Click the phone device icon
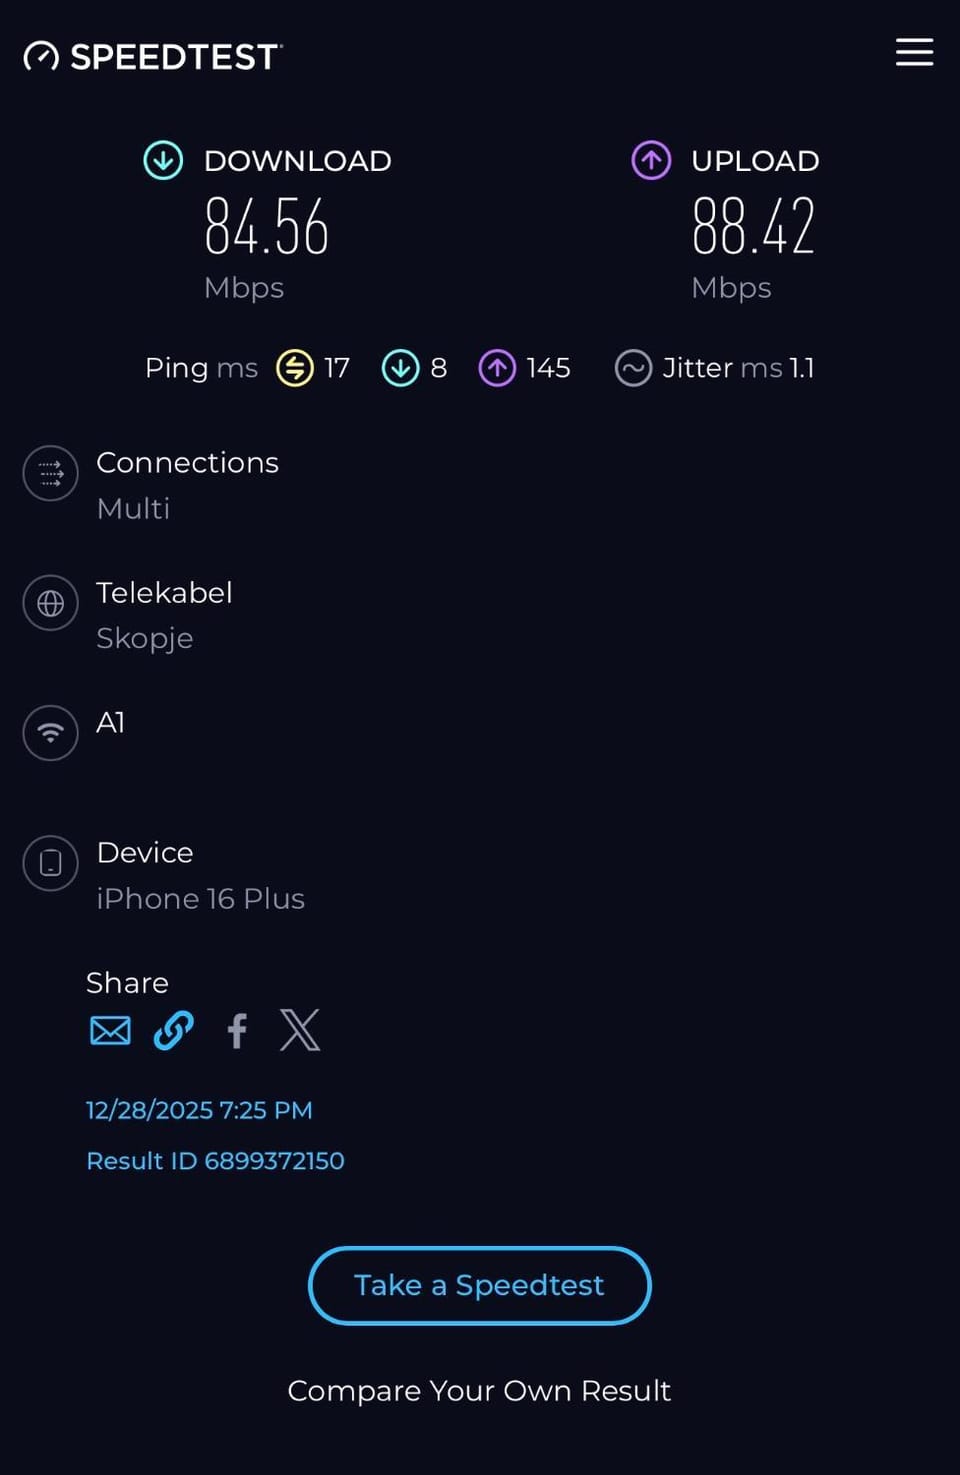 tap(51, 863)
